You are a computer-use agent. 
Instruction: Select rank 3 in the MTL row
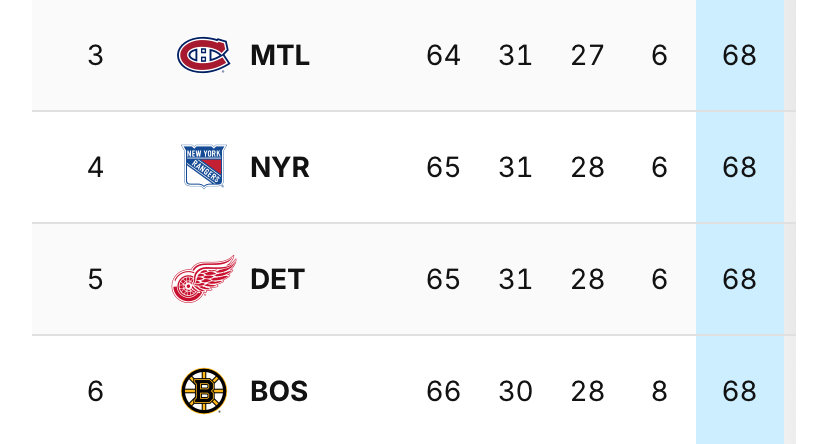[x=96, y=55]
